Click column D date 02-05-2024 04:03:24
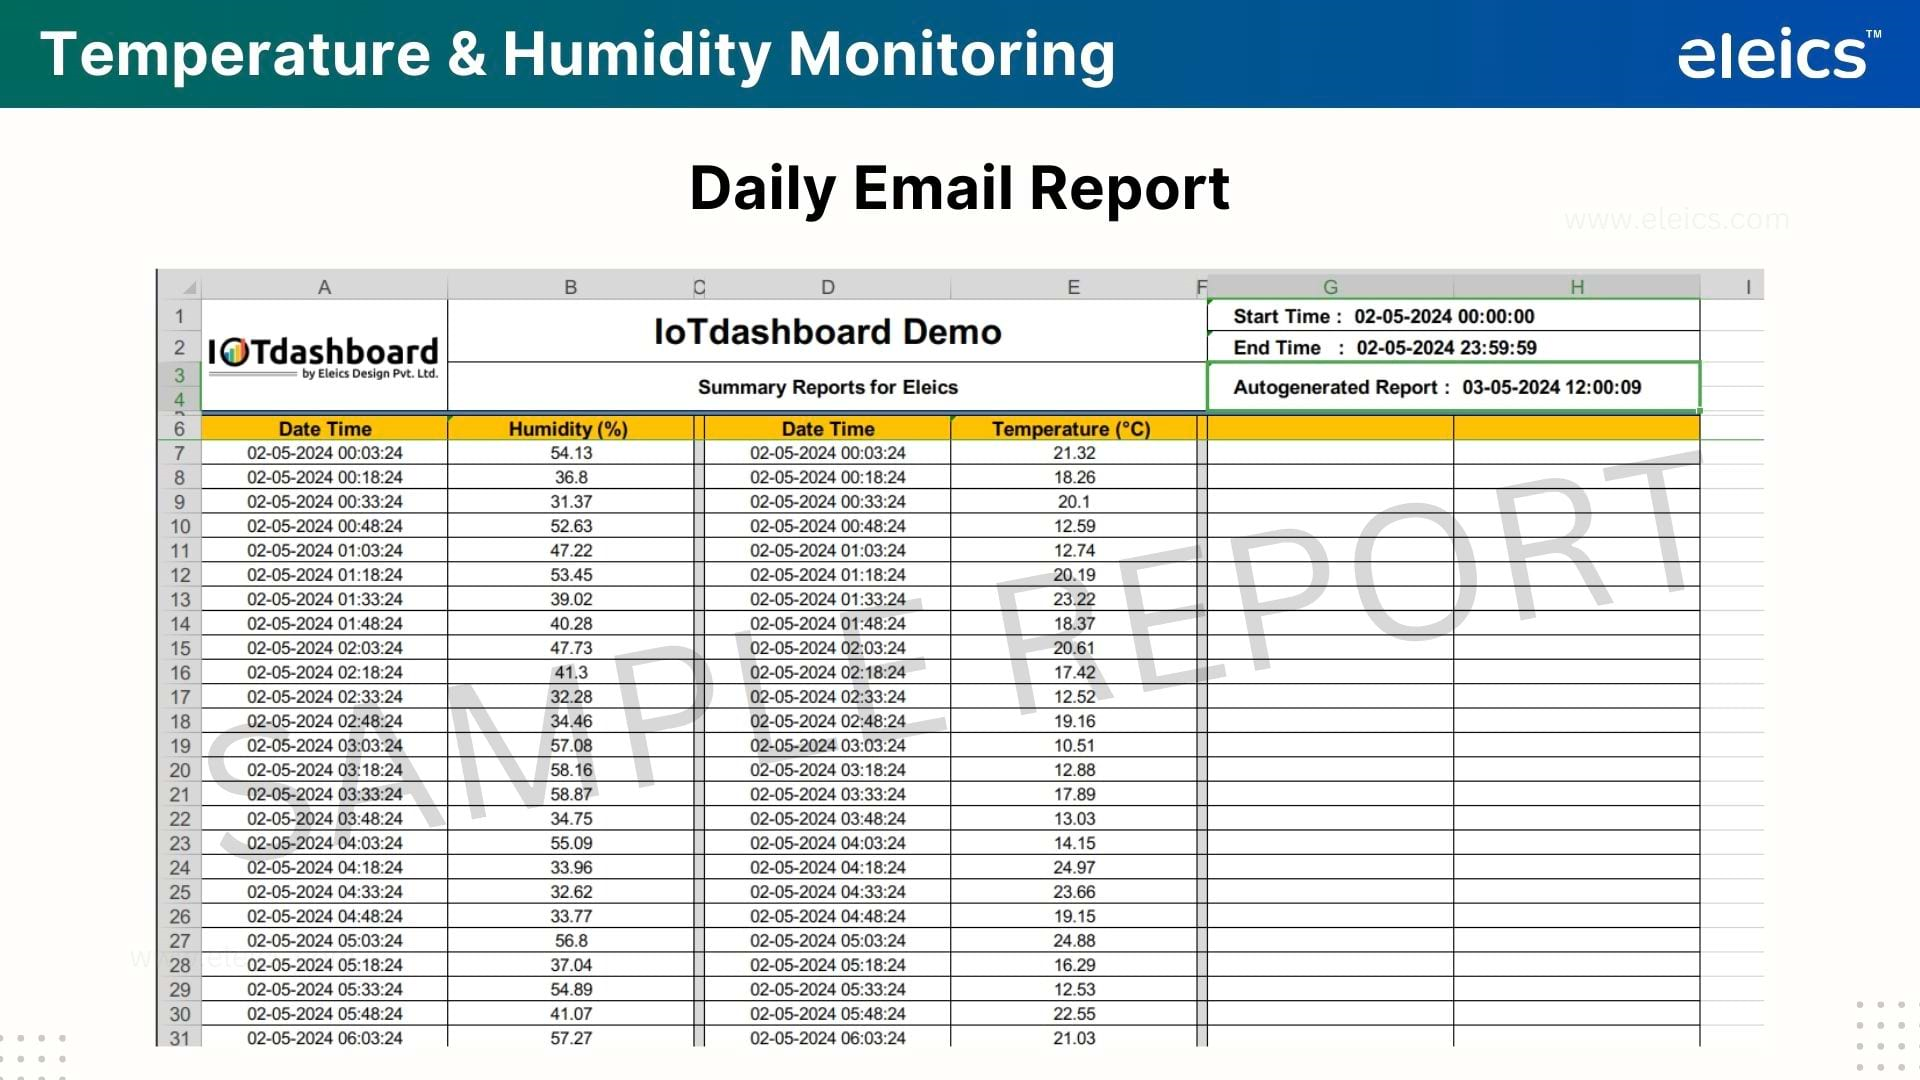Viewport: 1920px width, 1080px height. click(x=828, y=843)
